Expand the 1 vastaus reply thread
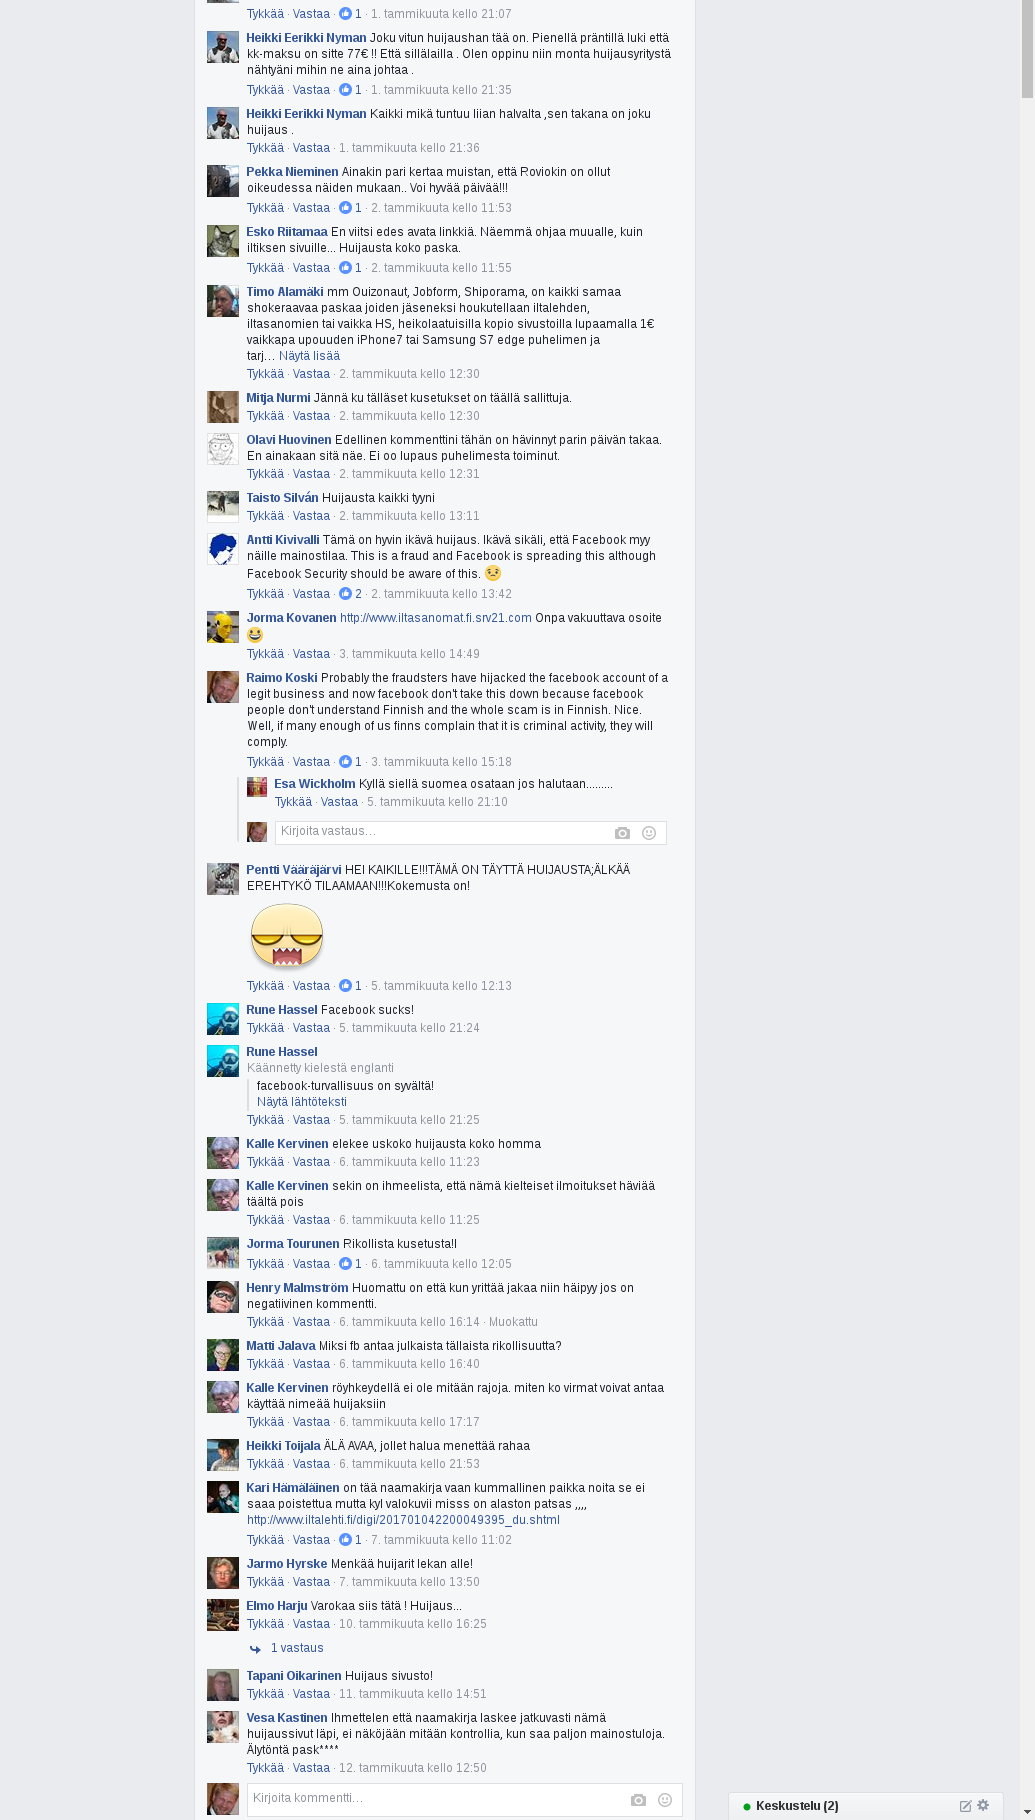Image resolution: width=1035 pixels, height=1820 pixels. [x=297, y=1648]
